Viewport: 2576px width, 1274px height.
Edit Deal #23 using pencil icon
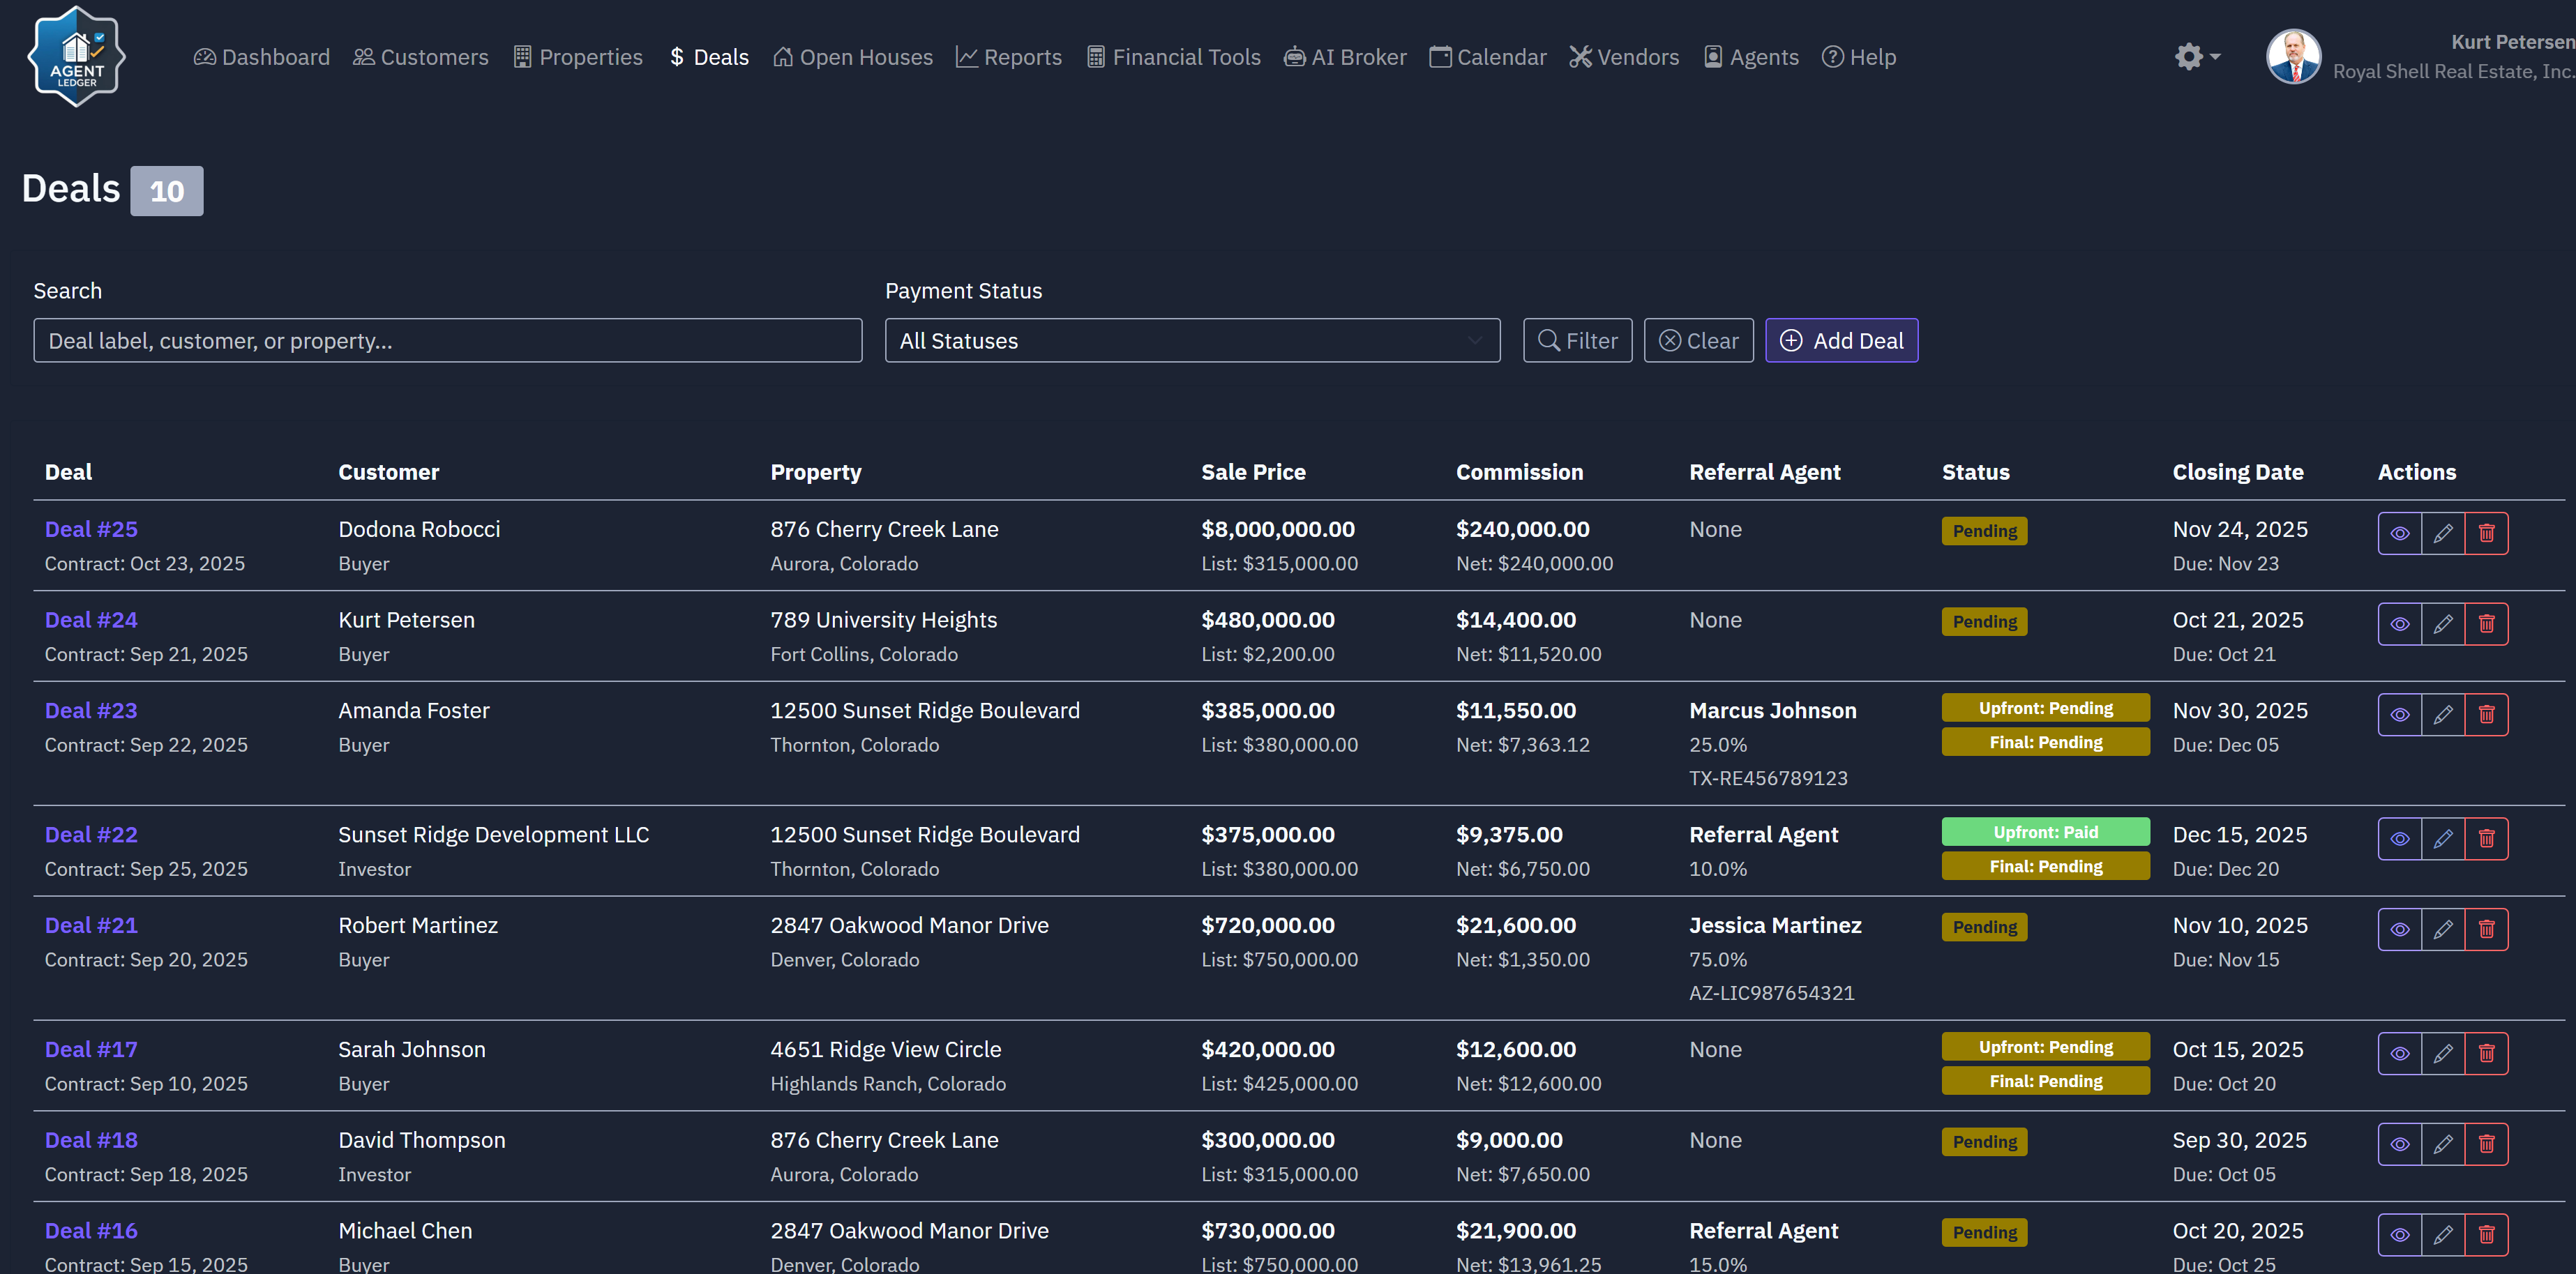(x=2443, y=714)
